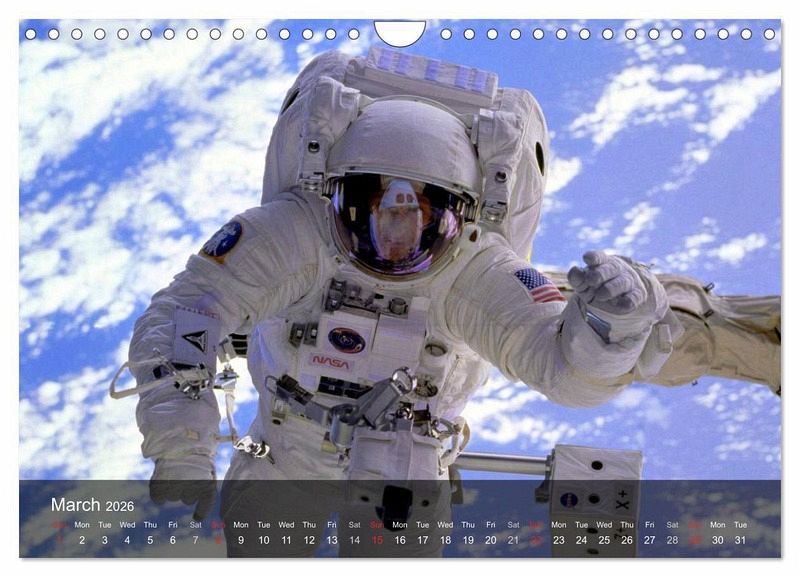Viewport: 800px width, 577px height.
Task: Click the Wed label above date 11
Action: click(x=286, y=525)
